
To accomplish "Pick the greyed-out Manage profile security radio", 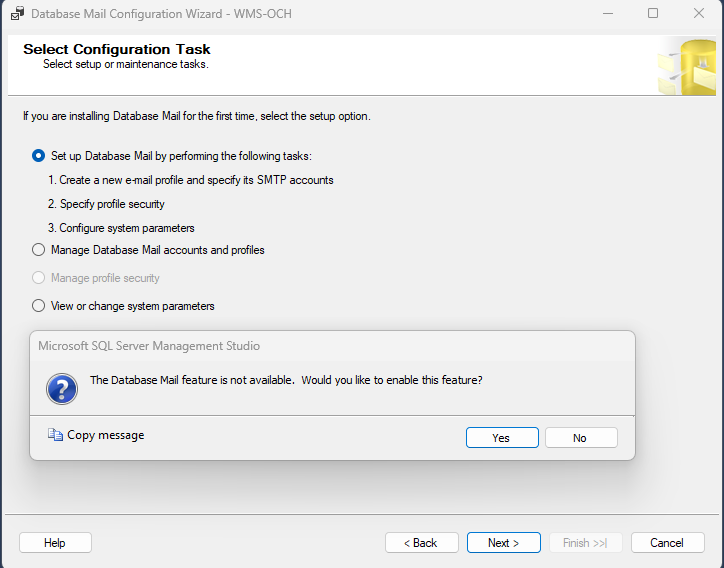I will pyautogui.click(x=39, y=278).
